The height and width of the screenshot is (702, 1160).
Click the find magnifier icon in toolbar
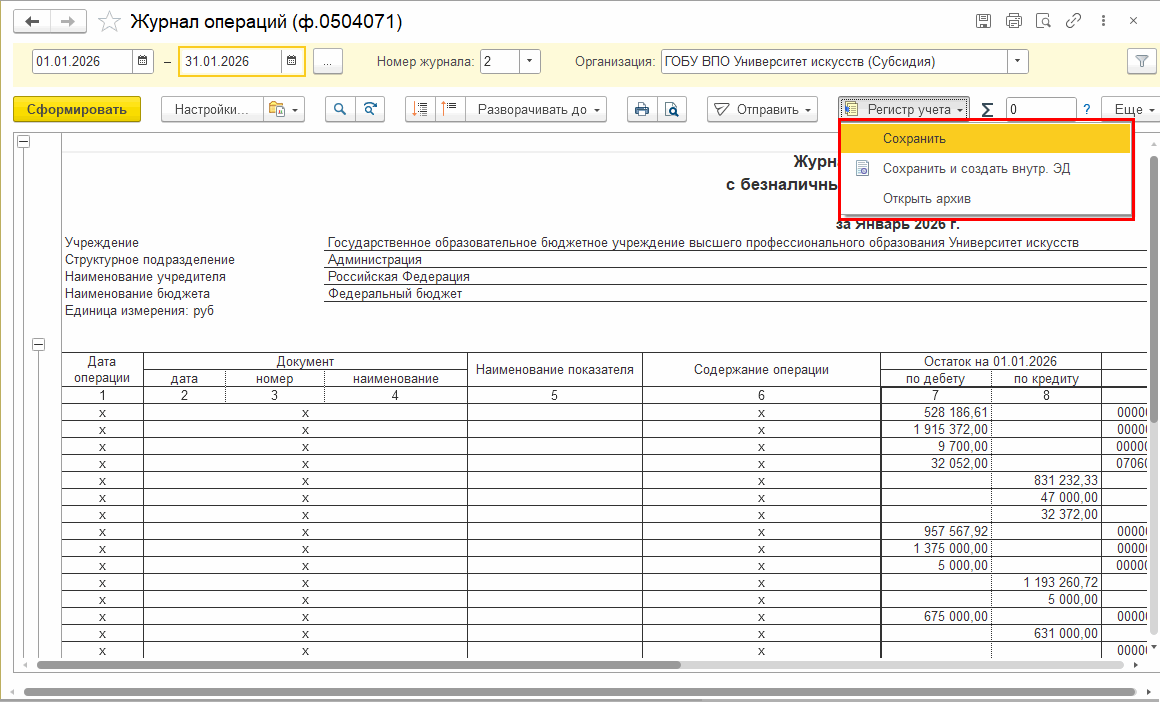[x=341, y=109]
